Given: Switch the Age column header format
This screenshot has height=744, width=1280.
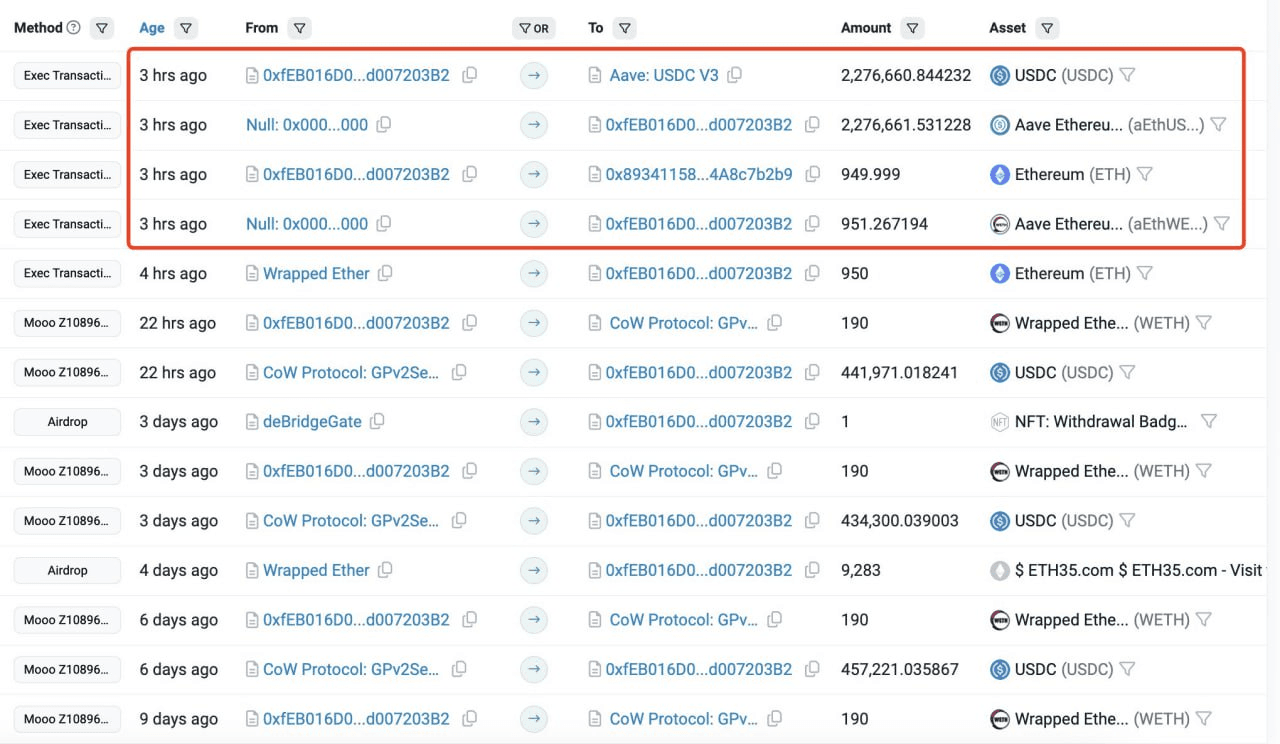Looking at the screenshot, I should [152, 28].
